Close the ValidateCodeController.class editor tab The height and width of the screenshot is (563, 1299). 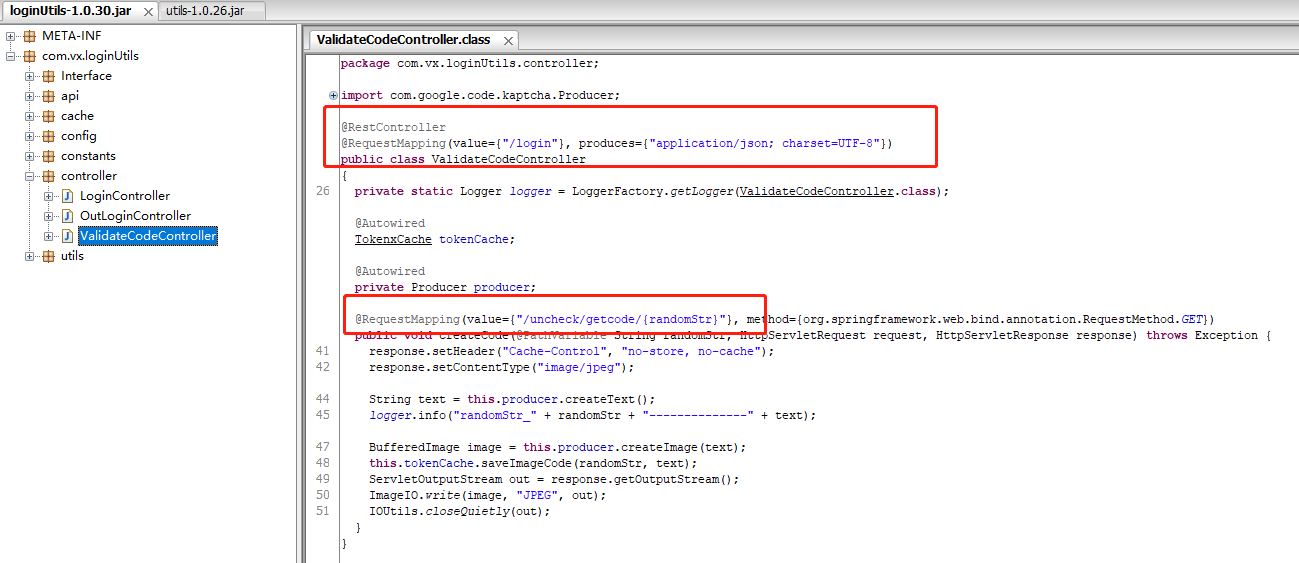tap(508, 41)
